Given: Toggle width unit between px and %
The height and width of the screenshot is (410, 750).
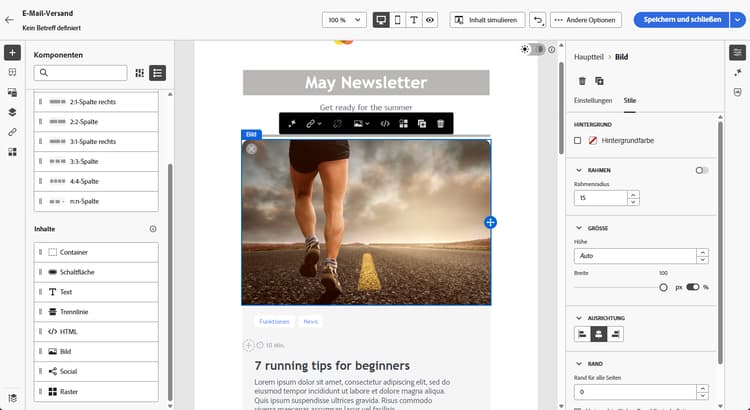Looking at the screenshot, I should point(693,287).
